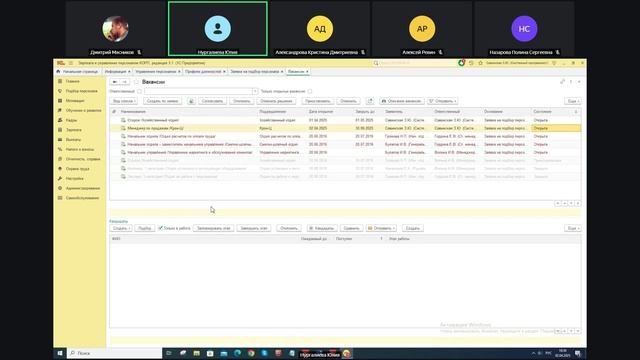Image resolution: width=640 pixels, height=360 pixels.
Task: Open the vertical dots menu of Вакансии form
Action: click(x=571, y=82)
